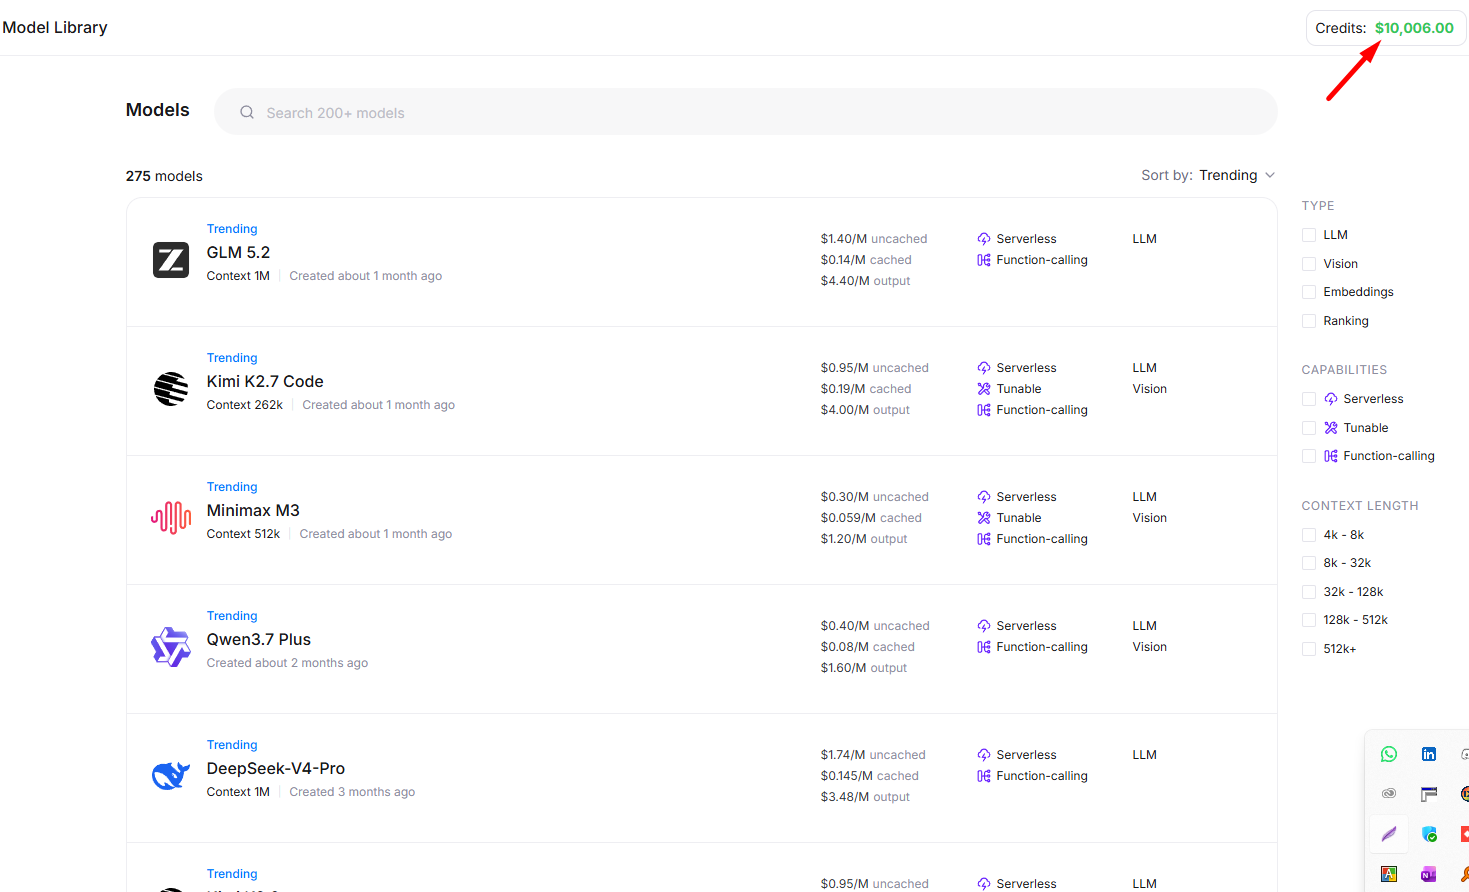Click the Trending tag above Kimi K2.7 Code
The image size is (1469, 892).
[x=232, y=358]
